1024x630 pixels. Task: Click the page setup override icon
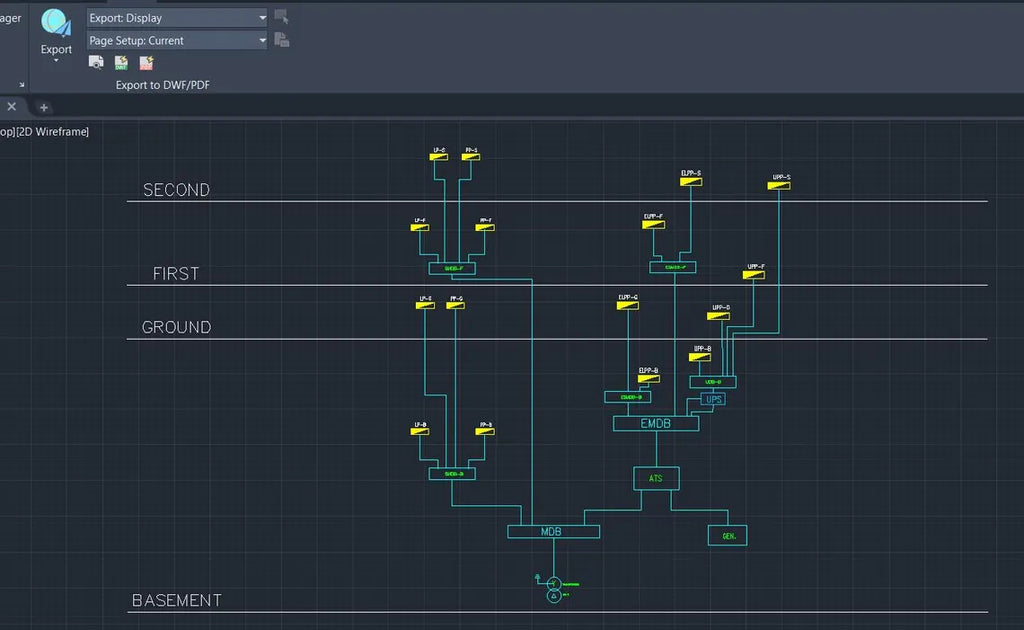[281, 40]
